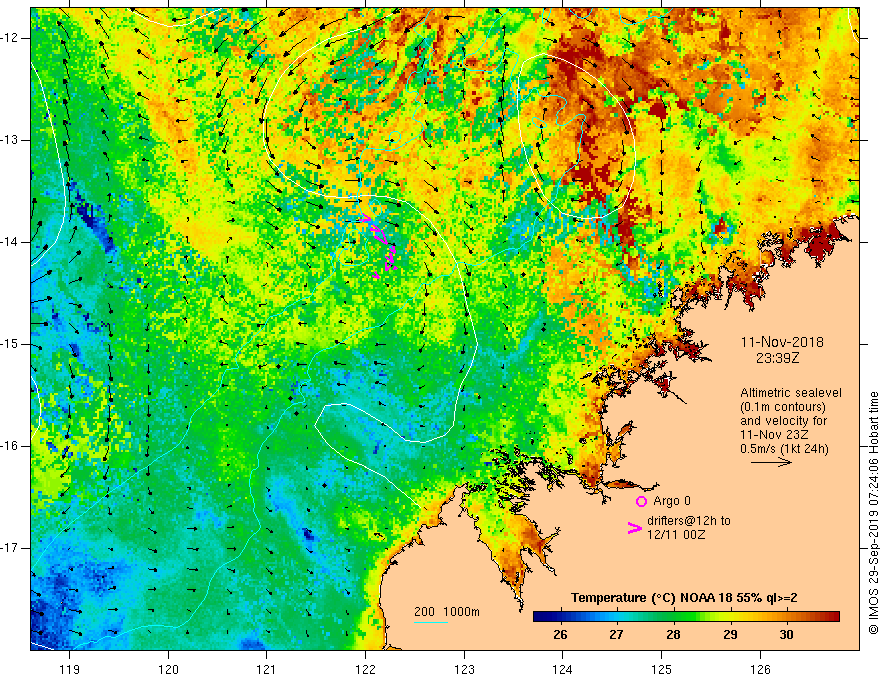Click the latitude label -15
This screenshot has width=880, height=680.
click(10, 344)
